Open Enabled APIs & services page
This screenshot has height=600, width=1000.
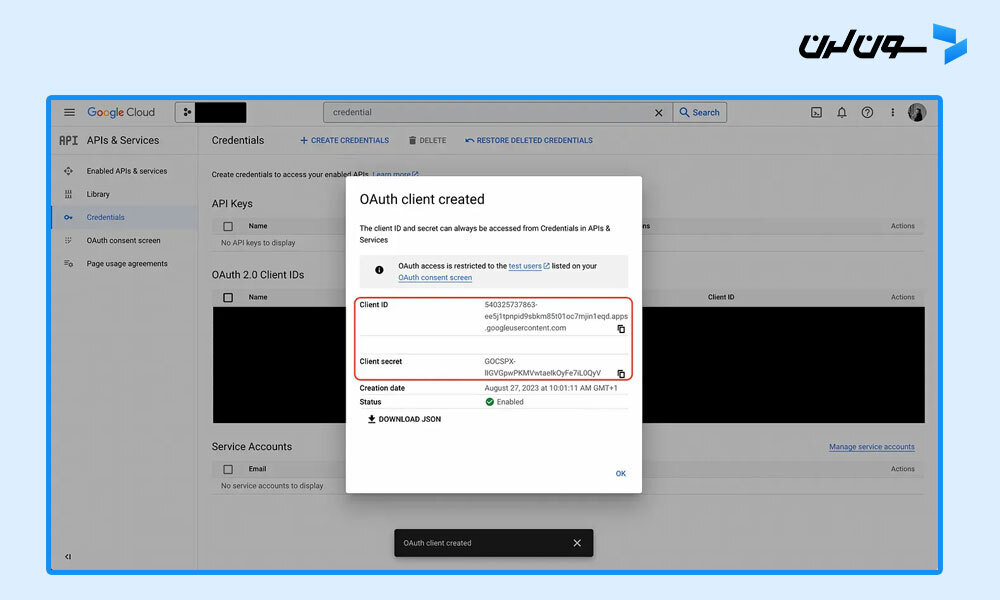coord(127,171)
